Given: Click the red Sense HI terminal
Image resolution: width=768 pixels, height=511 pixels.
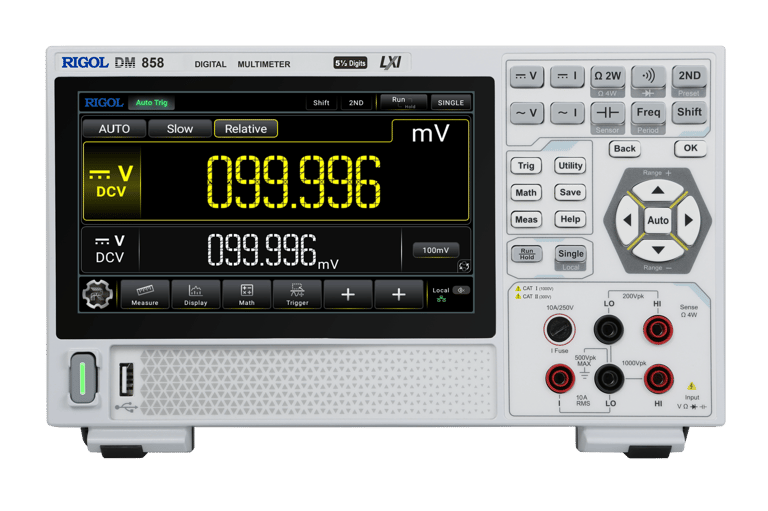Looking at the screenshot, I should pos(658,330).
